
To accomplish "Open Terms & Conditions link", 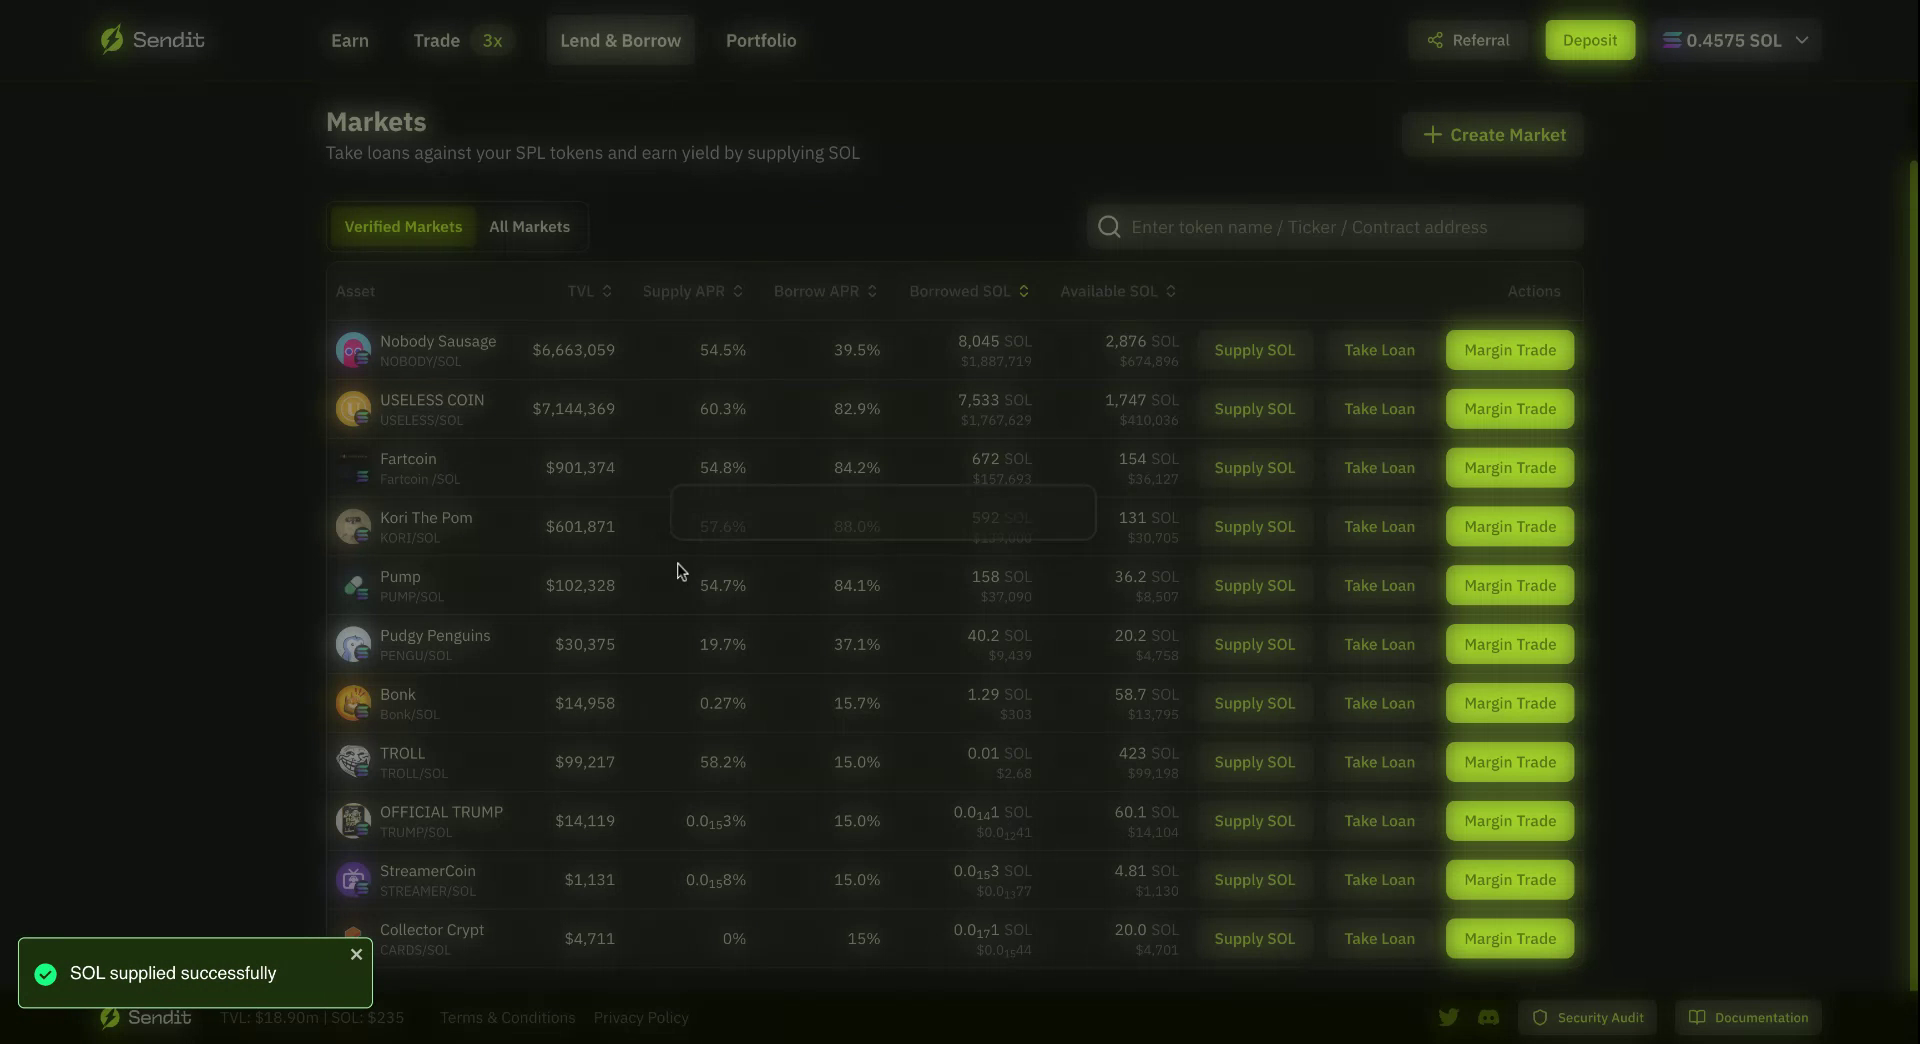I will tap(507, 1017).
